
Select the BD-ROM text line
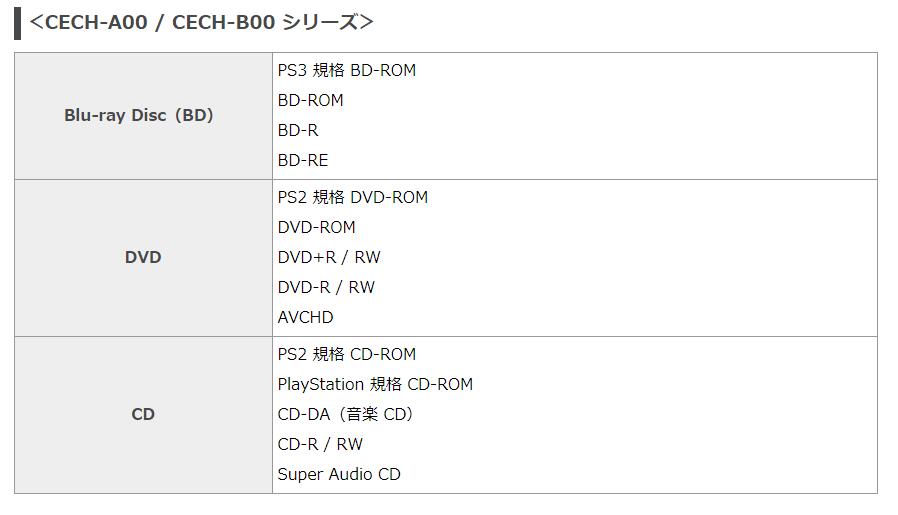coord(310,100)
